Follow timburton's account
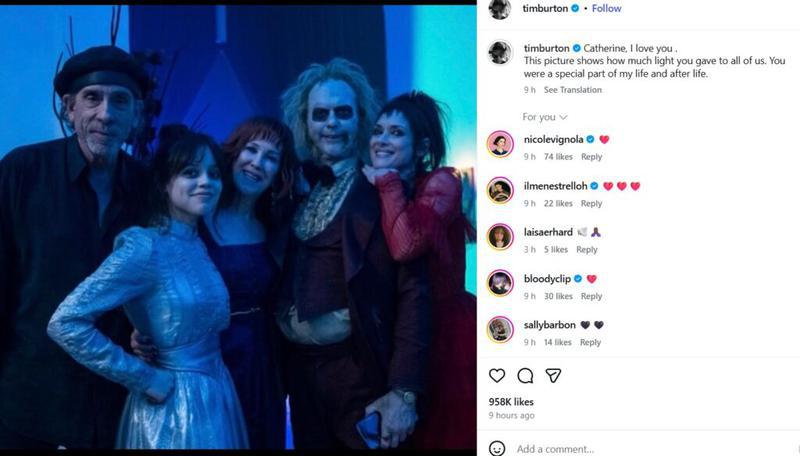The width and height of the screenshot is (800, 456). (x=607, y=8)
